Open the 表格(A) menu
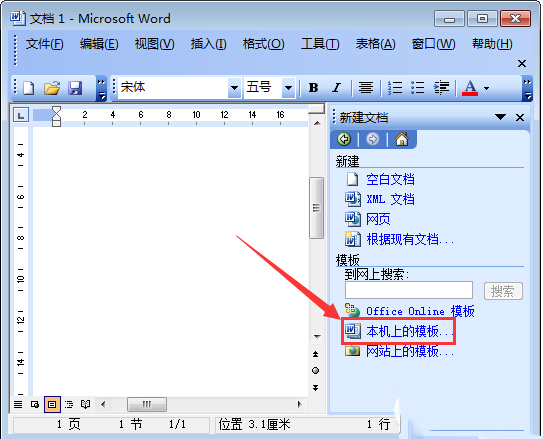This screenshot has width=543, height=439. pos(375,44)
